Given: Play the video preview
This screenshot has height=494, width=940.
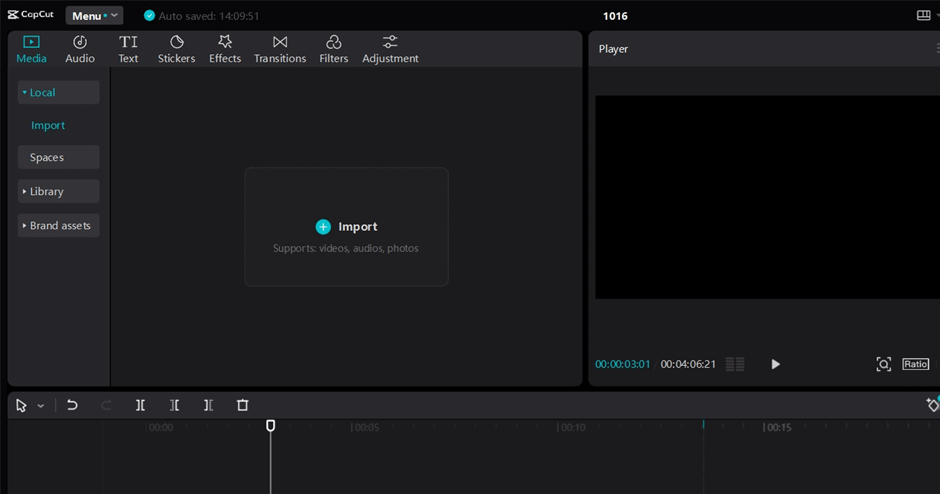Looking at the screenshot, I should (775, 364).
